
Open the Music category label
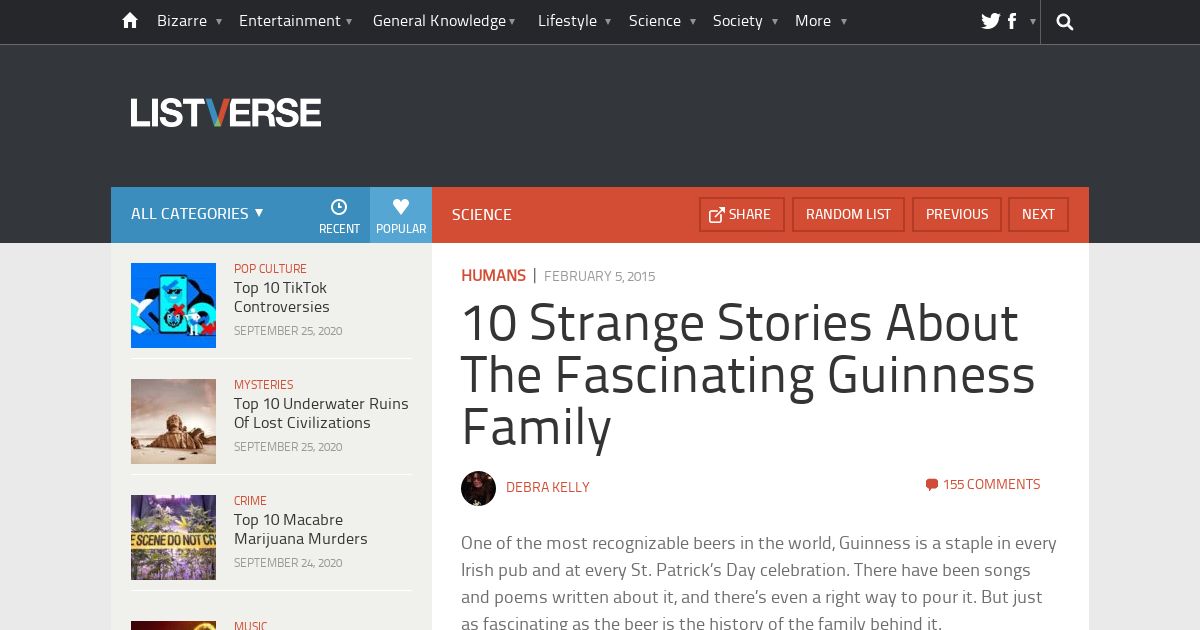[250, 625]
